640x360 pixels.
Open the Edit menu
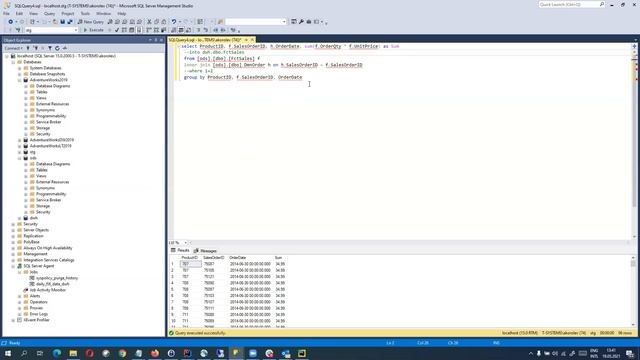tap(19, 13)
